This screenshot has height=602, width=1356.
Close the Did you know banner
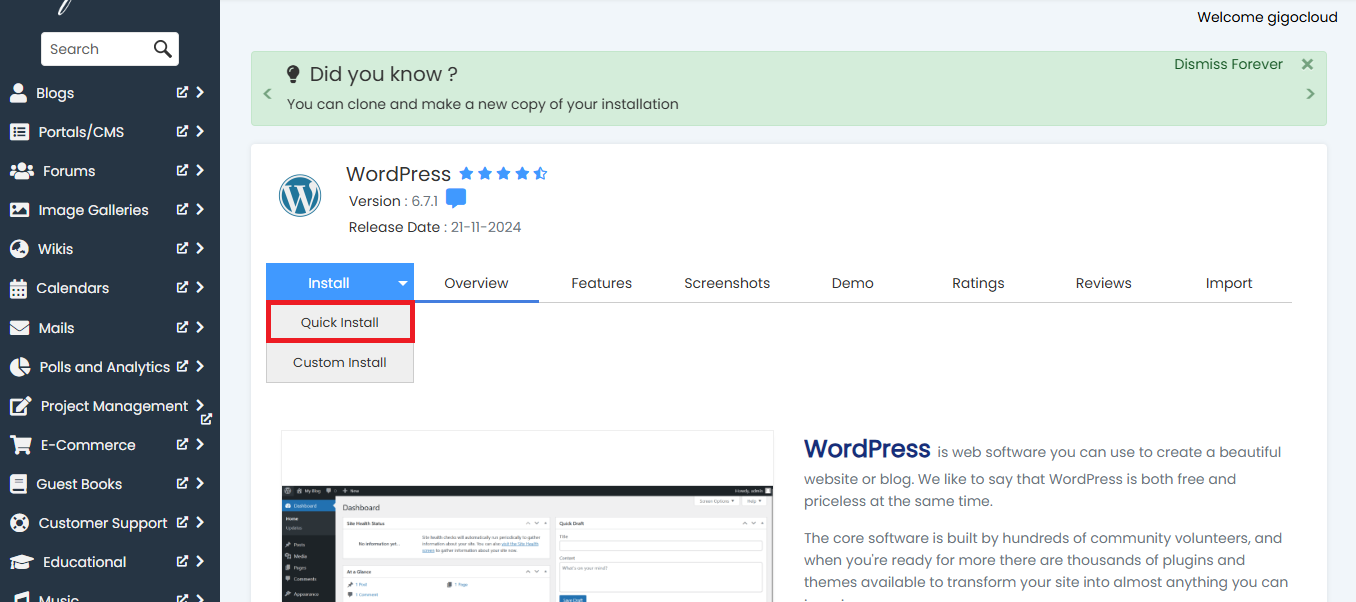pos(1307,64)
